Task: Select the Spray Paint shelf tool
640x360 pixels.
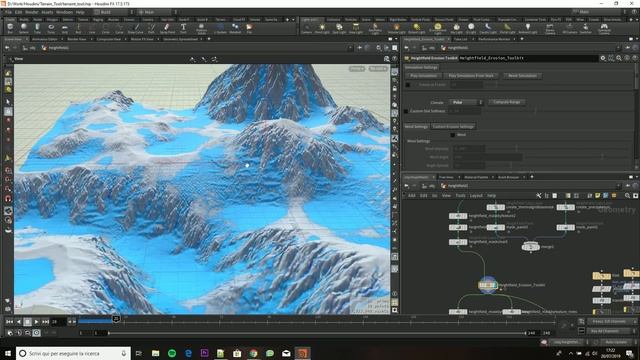Action: (x=167, y=28)
